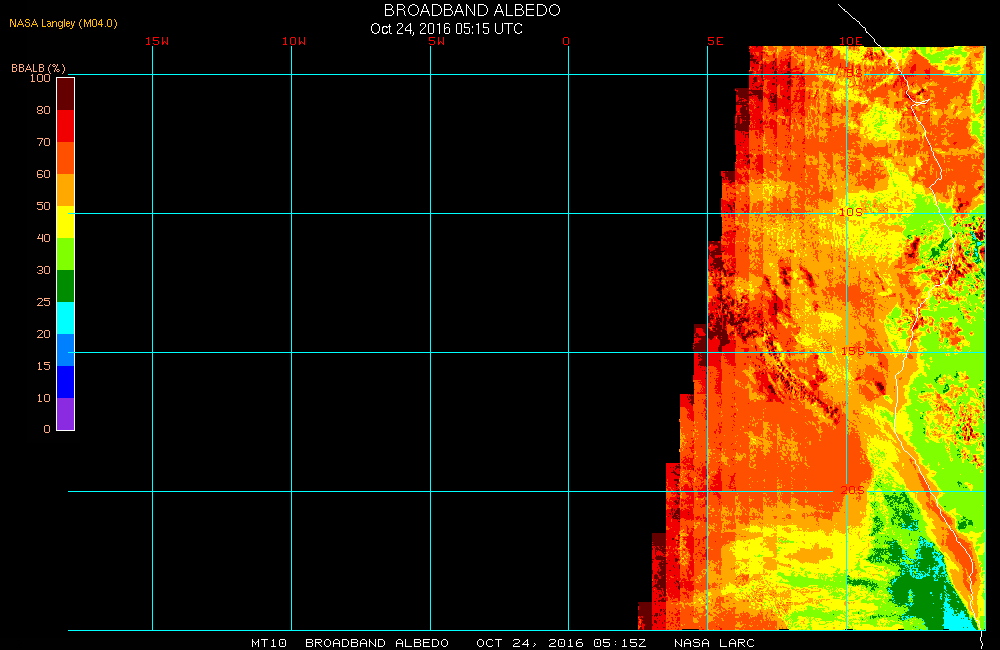This screenshot has width=1000, height=650.
Task: Select the bright red 70-80% legend color
Action: (65, 125)
